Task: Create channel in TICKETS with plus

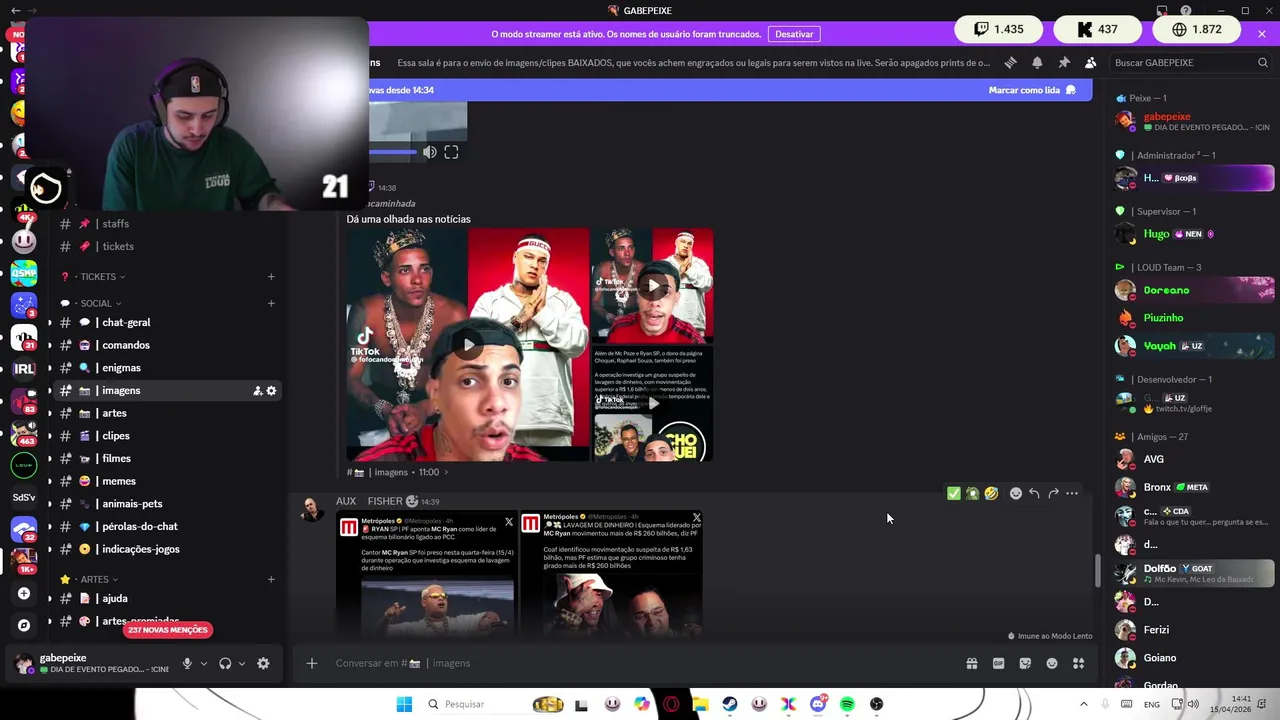Action: pyautogui.click(x=271, y=276)
